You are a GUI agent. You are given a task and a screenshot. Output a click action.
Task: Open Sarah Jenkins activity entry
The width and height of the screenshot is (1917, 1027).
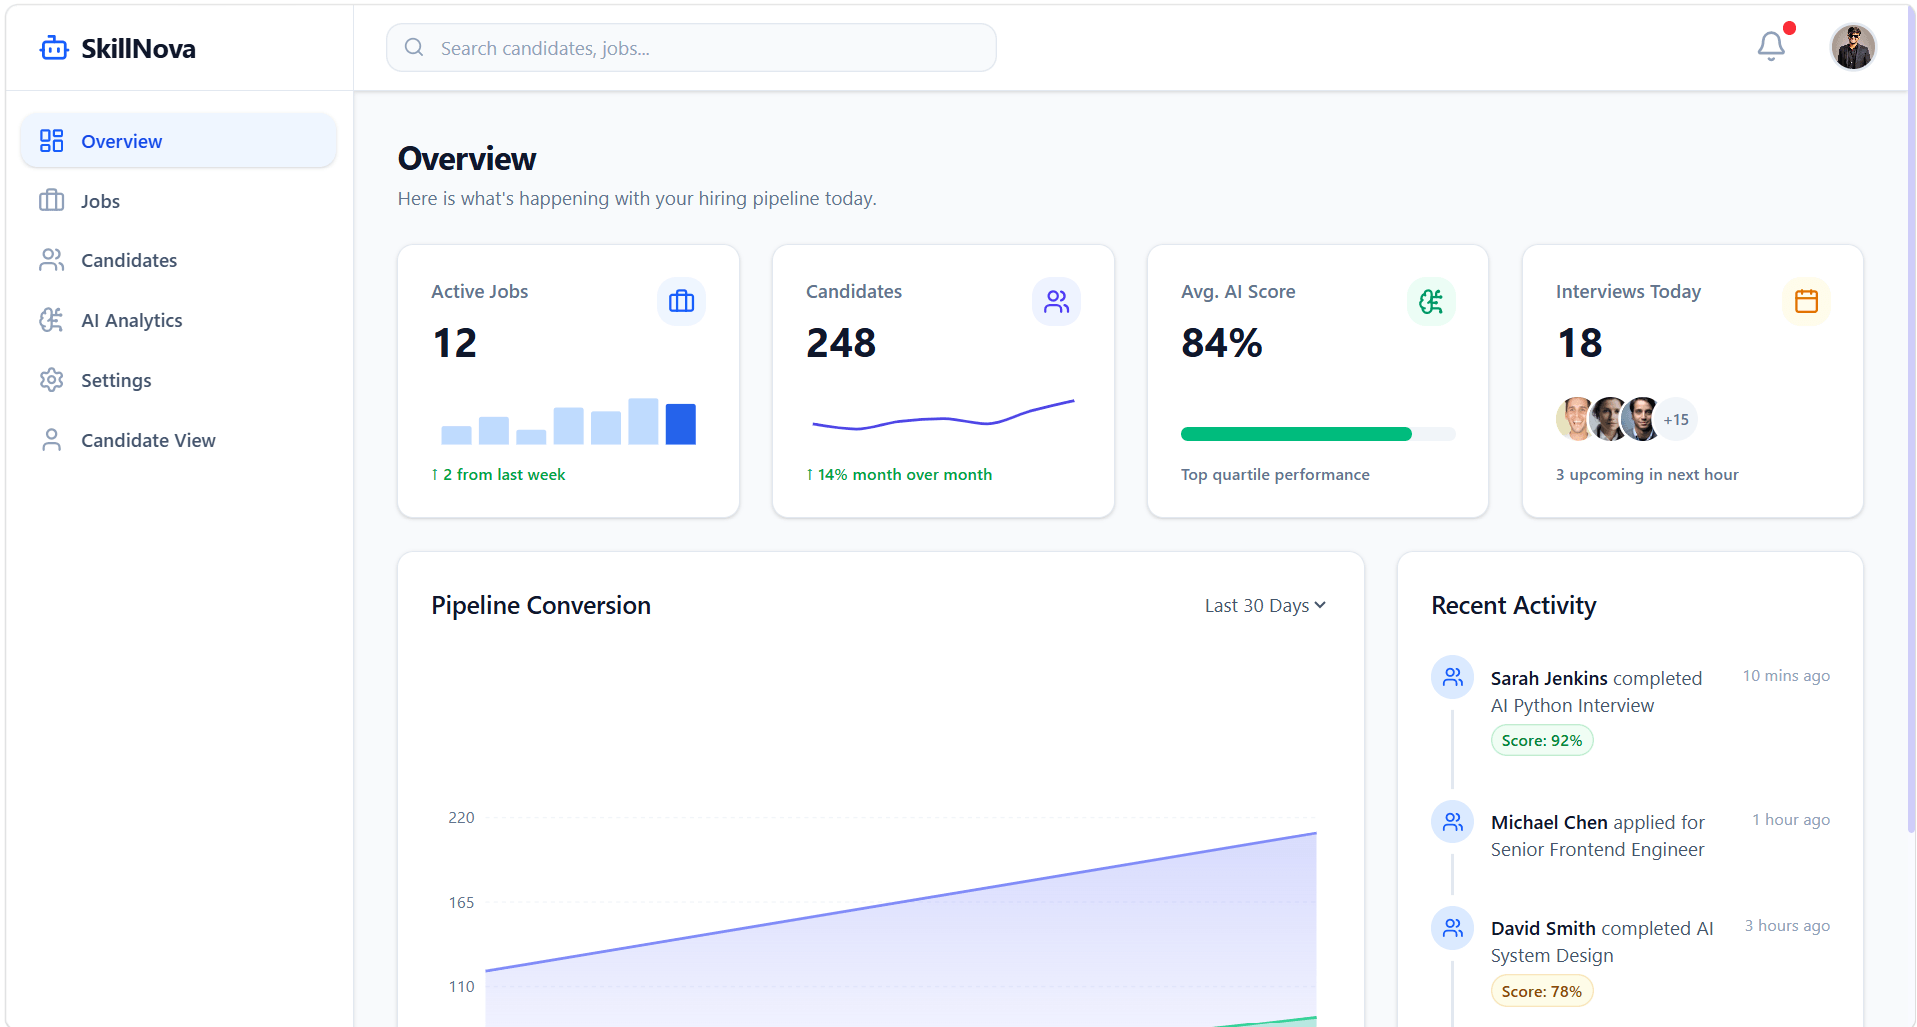pos(1630,706)
